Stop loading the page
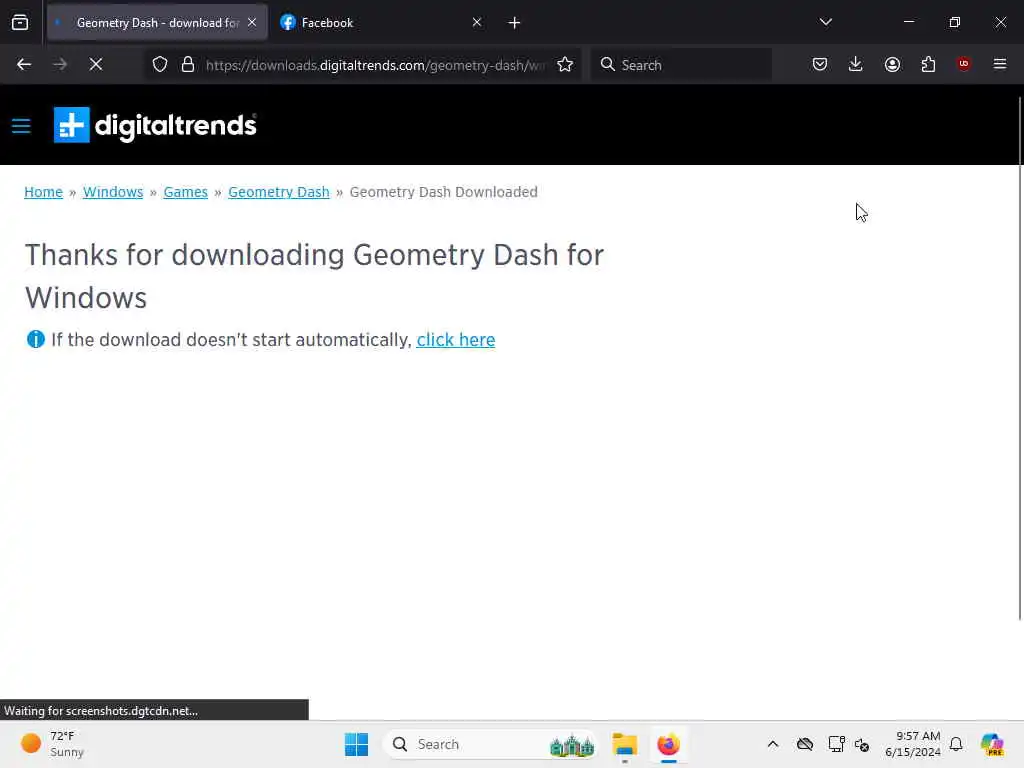Screen dimensions: 1024x768 [x=96, y=65]
